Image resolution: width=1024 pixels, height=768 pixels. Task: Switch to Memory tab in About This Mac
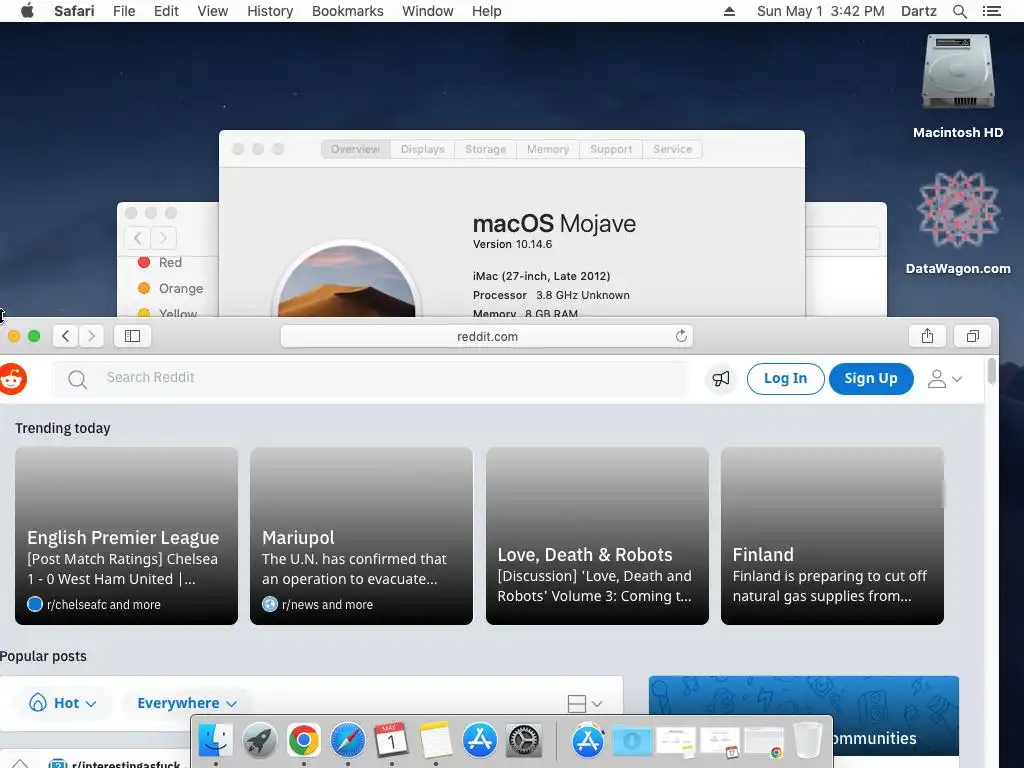548,149
